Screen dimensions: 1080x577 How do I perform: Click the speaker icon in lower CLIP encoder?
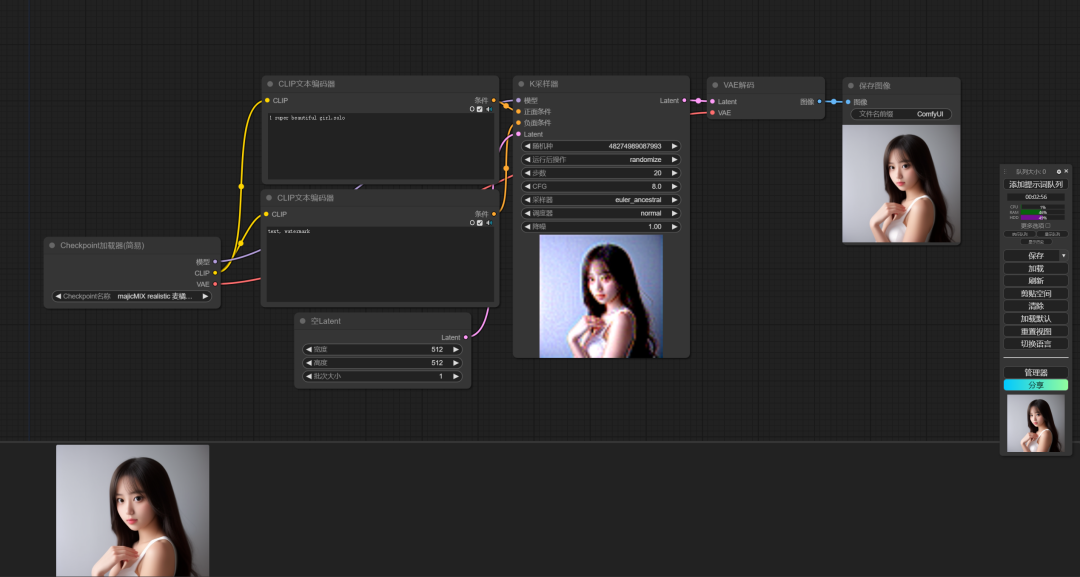[489, 222]
